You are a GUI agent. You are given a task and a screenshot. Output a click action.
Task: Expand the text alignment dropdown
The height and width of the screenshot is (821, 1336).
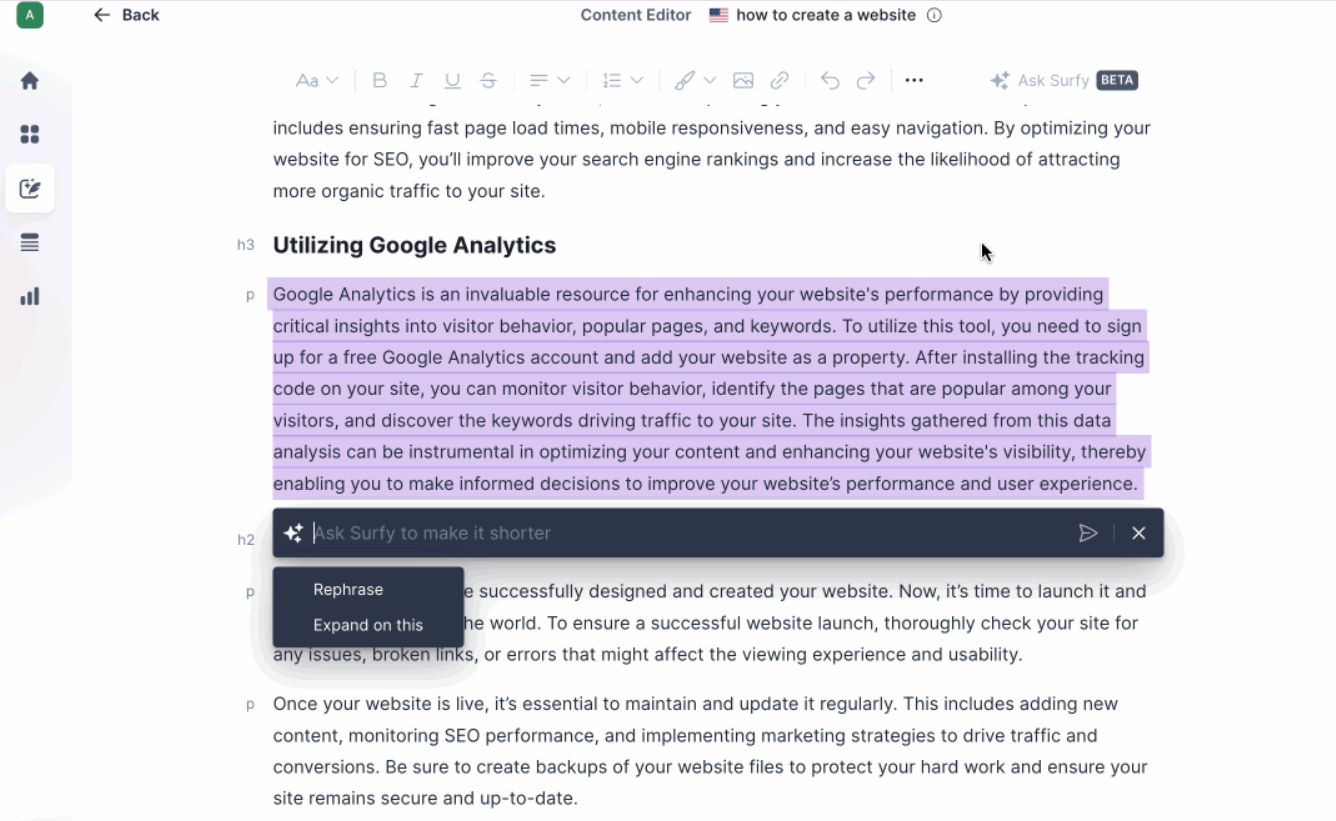tap(549, 81)
